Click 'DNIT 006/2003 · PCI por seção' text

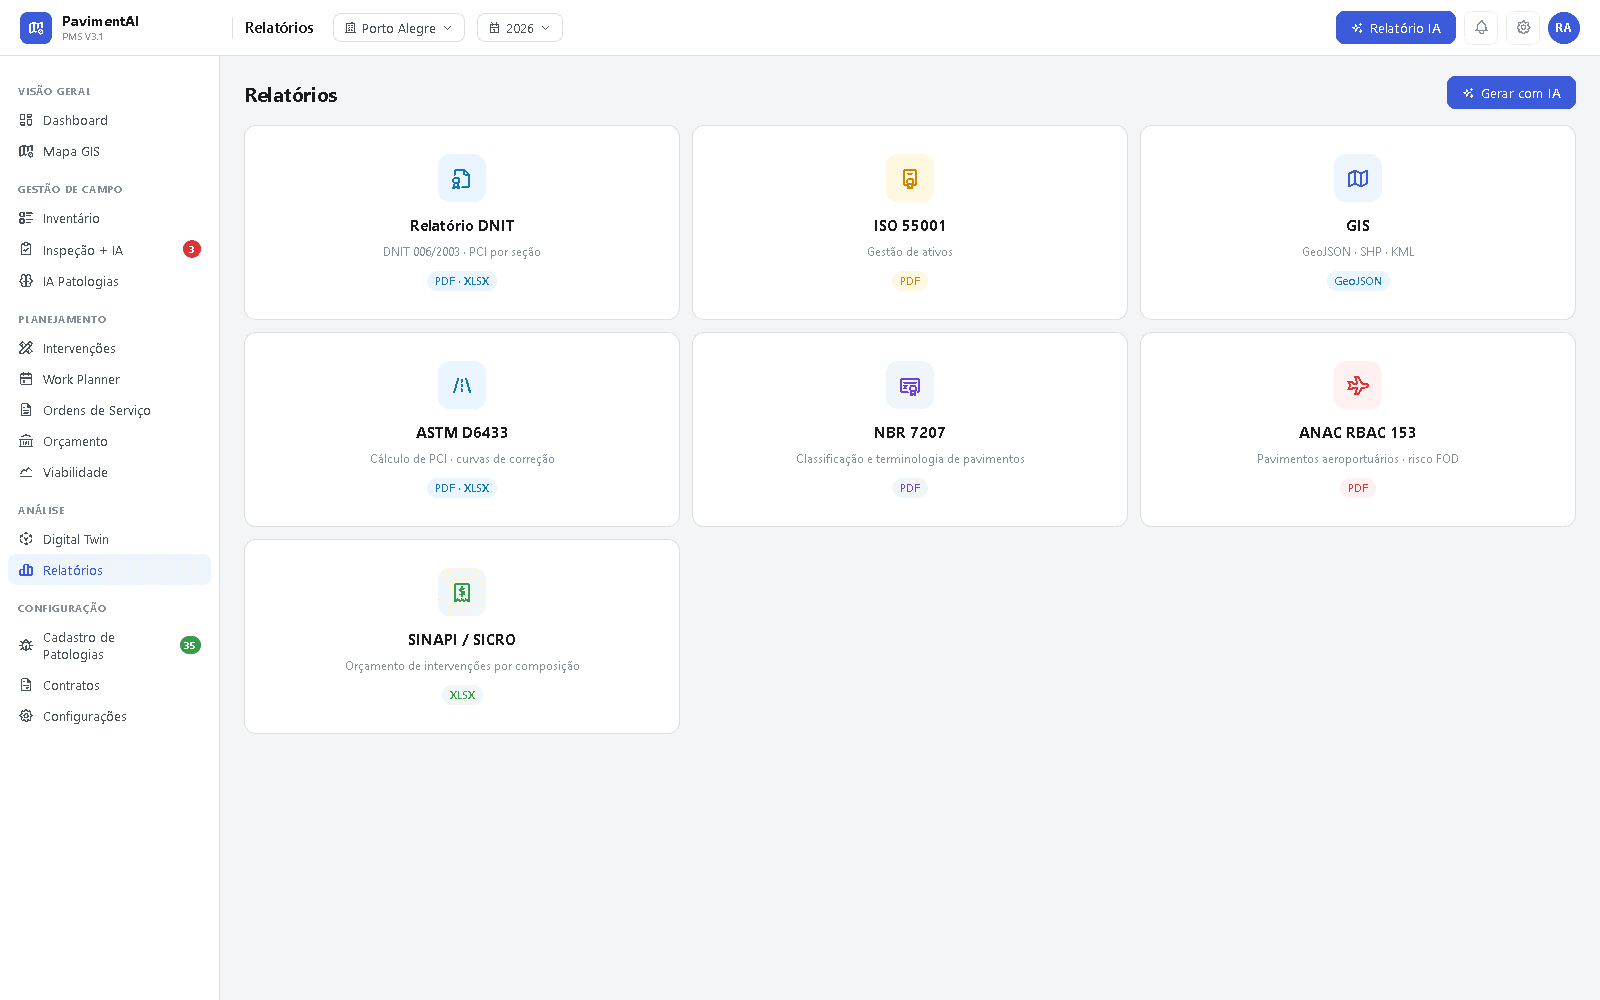462,252
